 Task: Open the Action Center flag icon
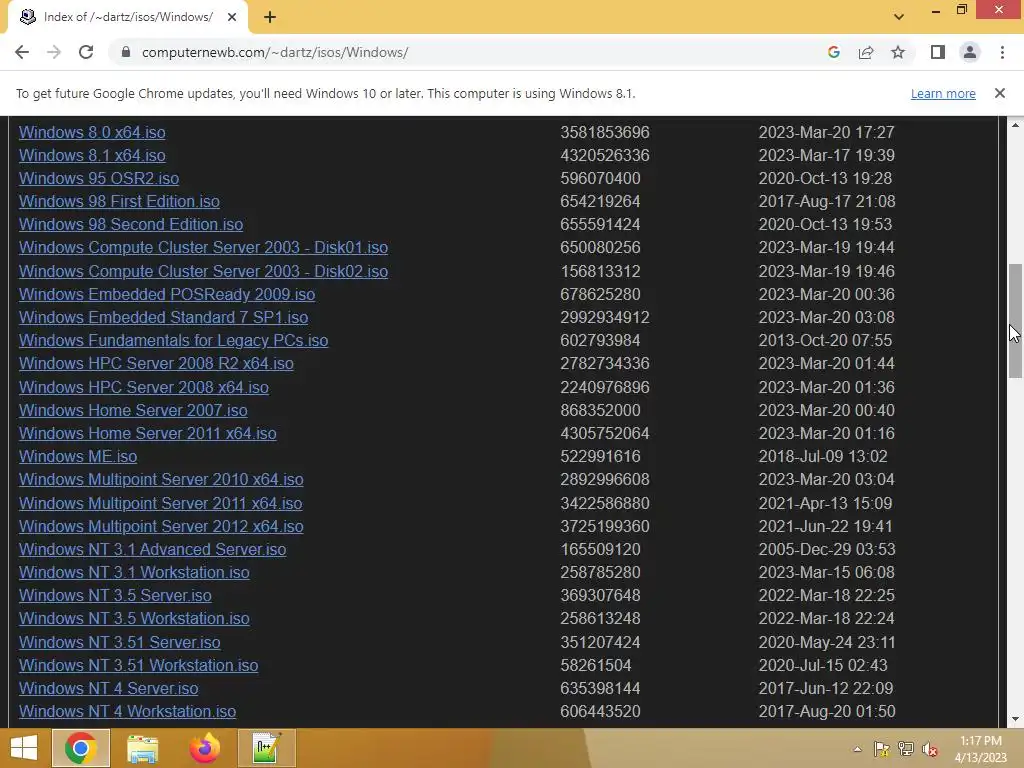click(881, 749)
